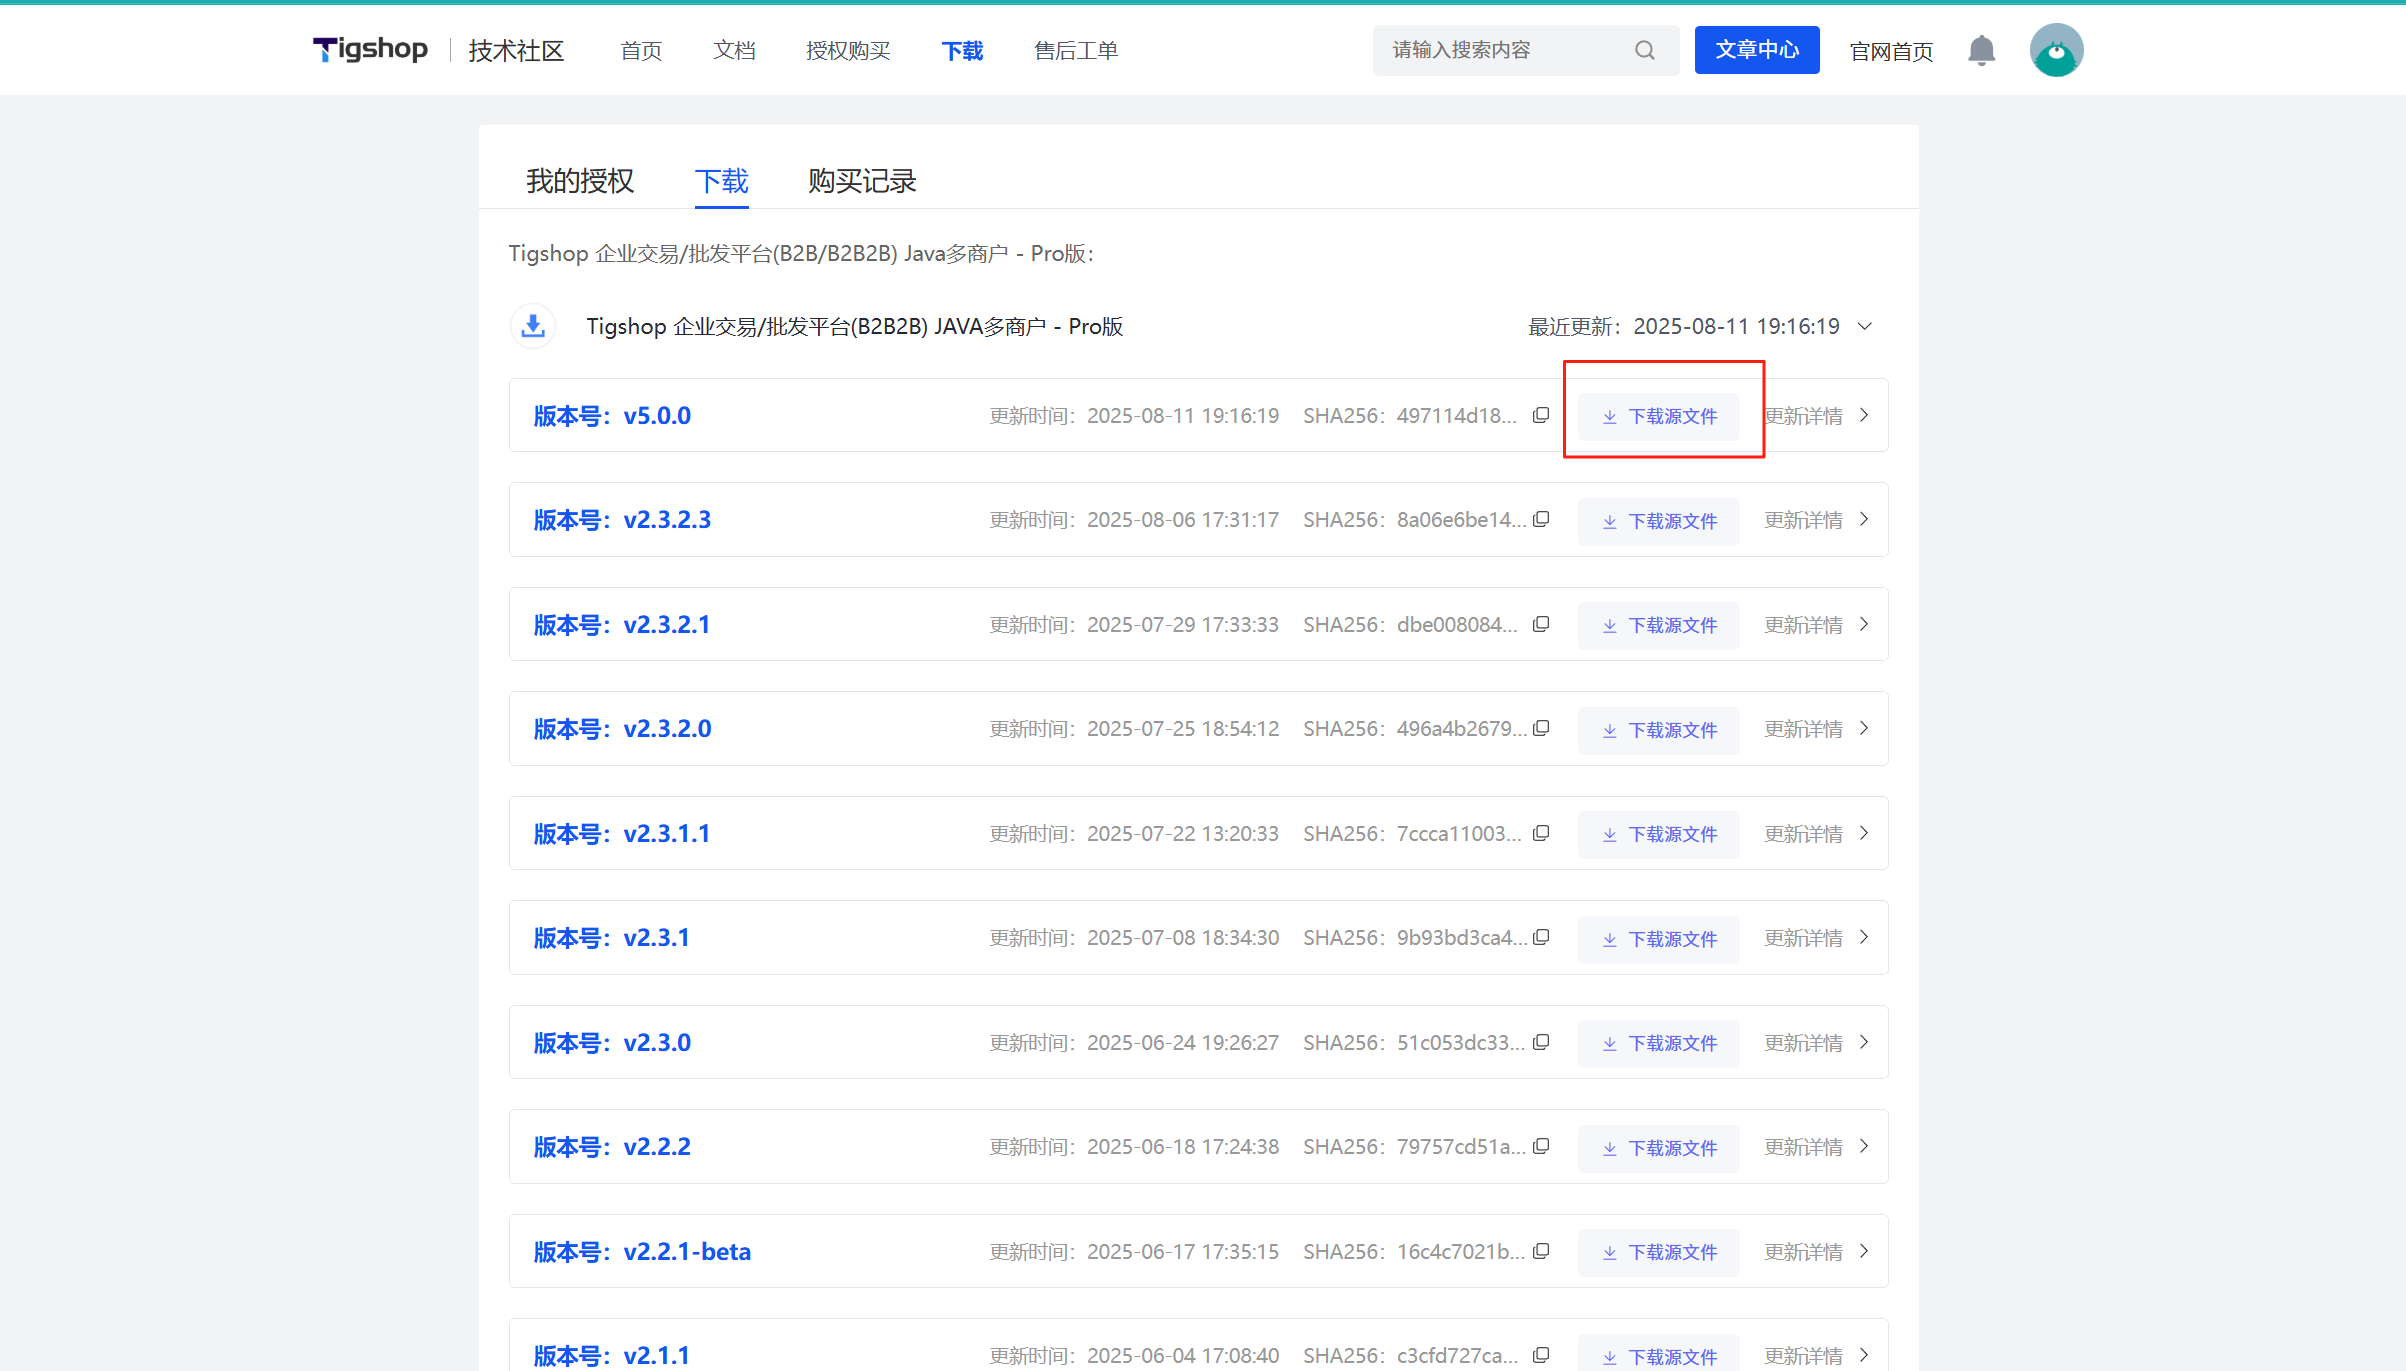Screen dimensions: 2406x1371
Task: Download source file for v2.2.2
Action: (1658, 1148)
